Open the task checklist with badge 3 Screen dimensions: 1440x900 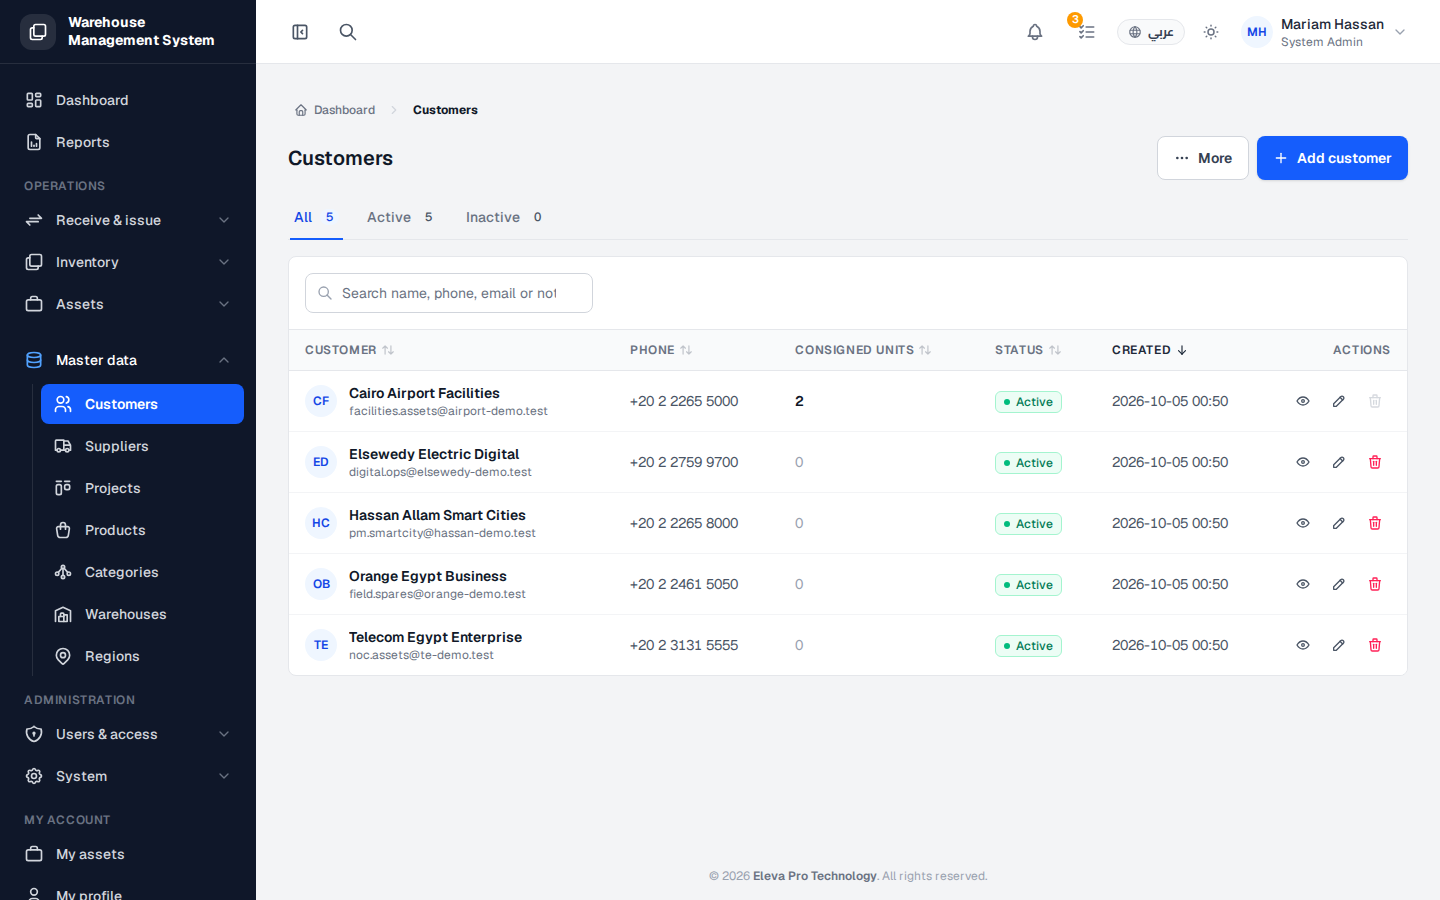click(1086, 32)
